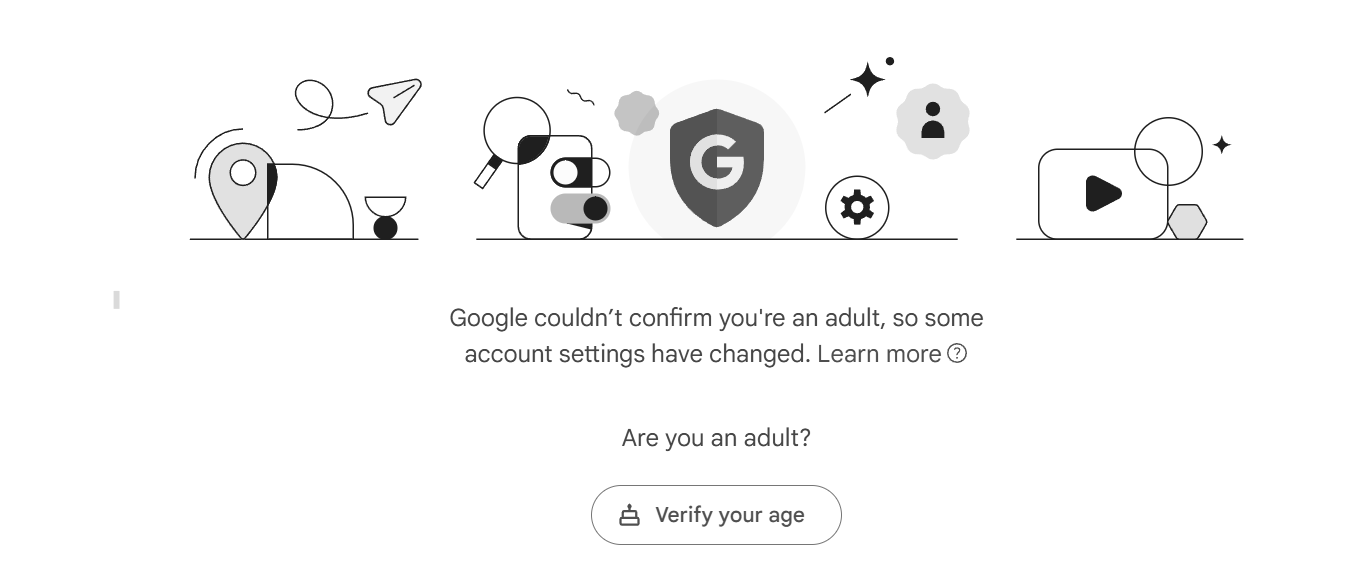Click the gray hexagon beside the video

[x=1187, y=222]
